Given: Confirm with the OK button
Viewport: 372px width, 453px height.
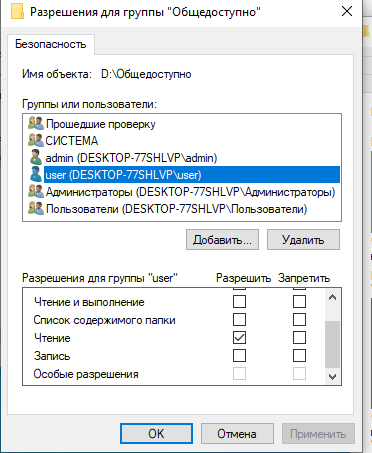Looking at the screenshot, I should [156, 434].
